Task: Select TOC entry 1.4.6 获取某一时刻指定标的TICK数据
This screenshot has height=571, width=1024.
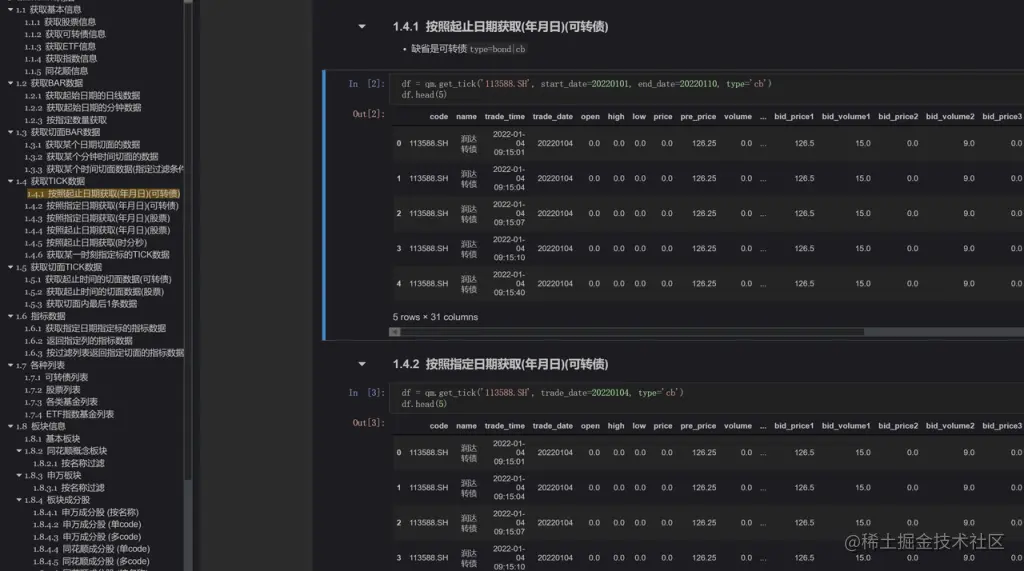Action: (97, 255)
